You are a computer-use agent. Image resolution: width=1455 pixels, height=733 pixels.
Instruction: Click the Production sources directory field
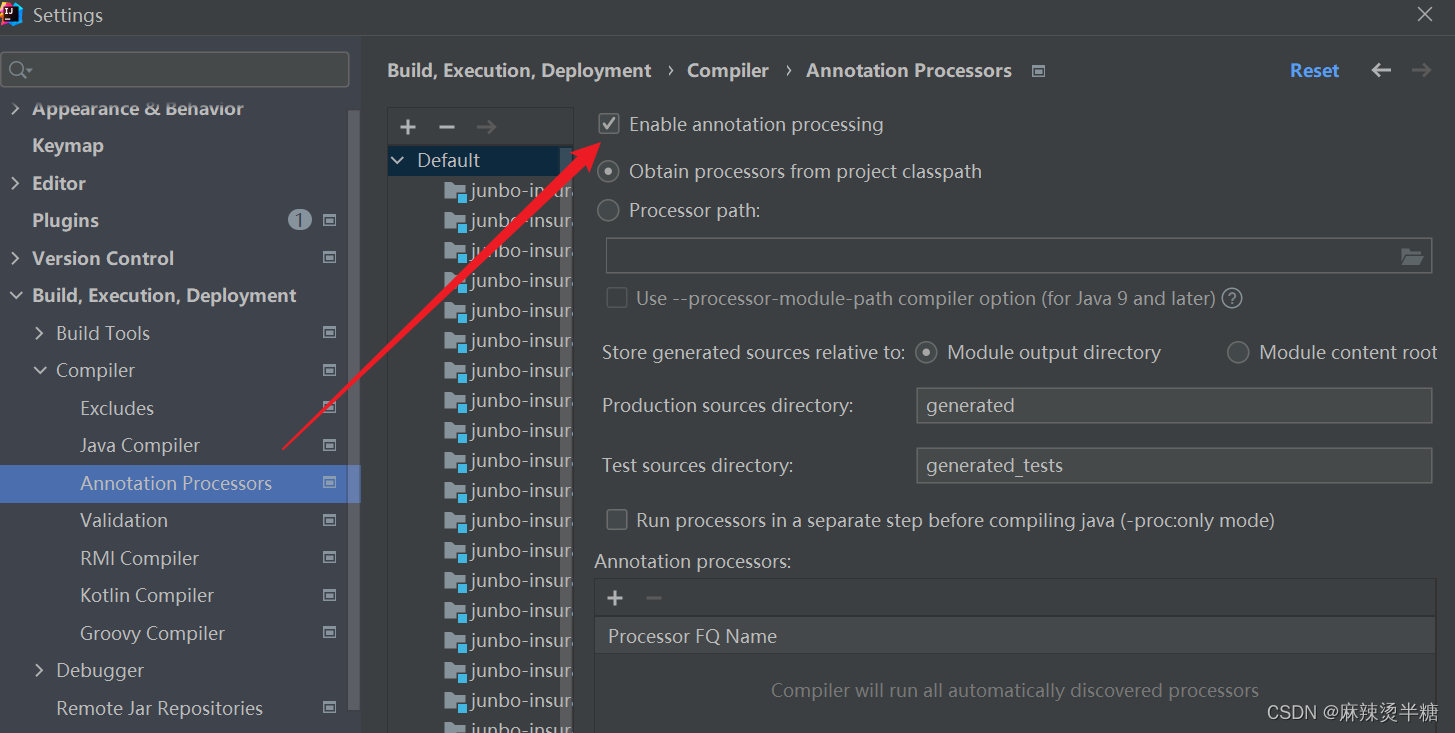click(x=1174, y=405)
